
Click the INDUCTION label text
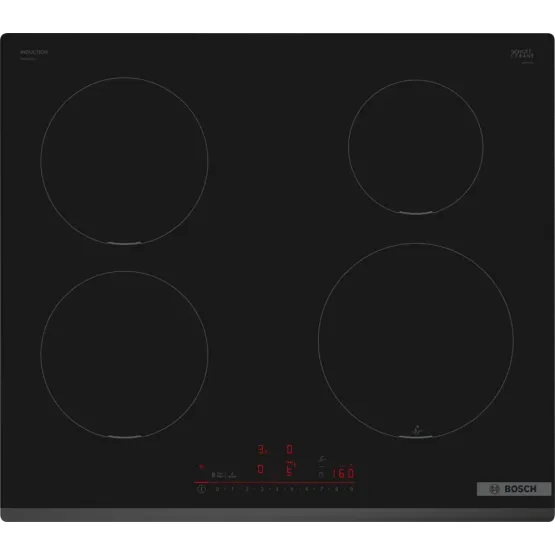point(34,52)
